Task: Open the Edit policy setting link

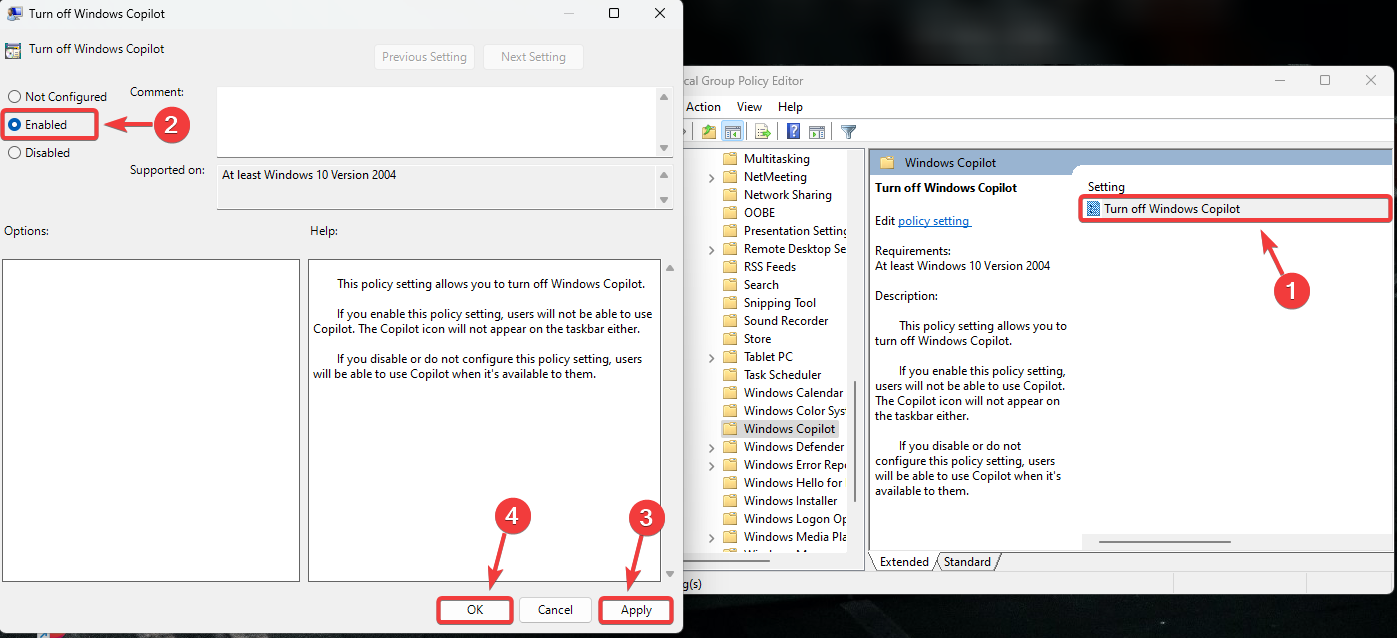Action: [x=934, y=220]
